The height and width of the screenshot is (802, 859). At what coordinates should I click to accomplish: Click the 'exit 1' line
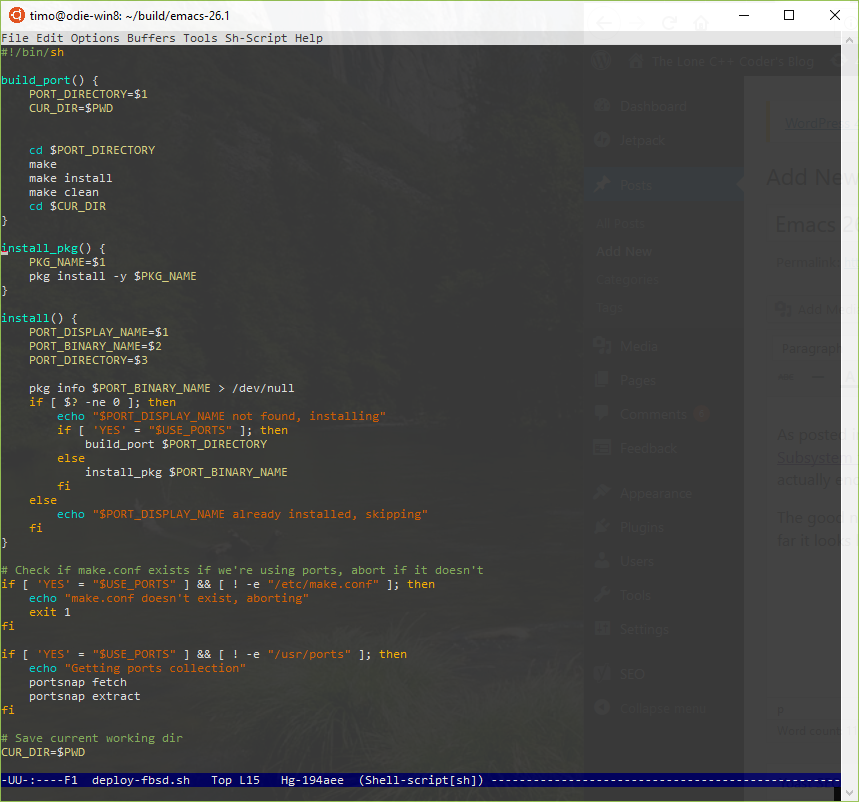(x=50, y=612)
